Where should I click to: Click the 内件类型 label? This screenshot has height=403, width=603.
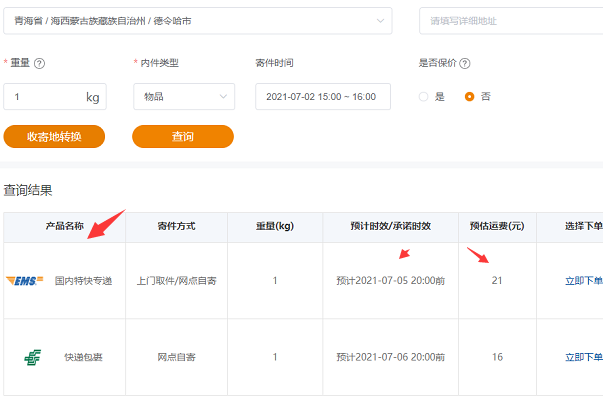[x=160, y=63]
